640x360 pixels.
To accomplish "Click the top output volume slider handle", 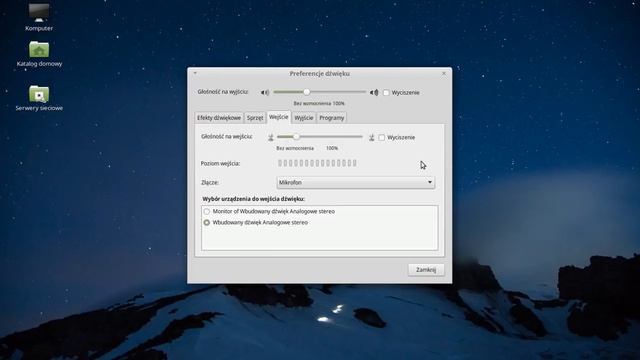I will point(307,92).
